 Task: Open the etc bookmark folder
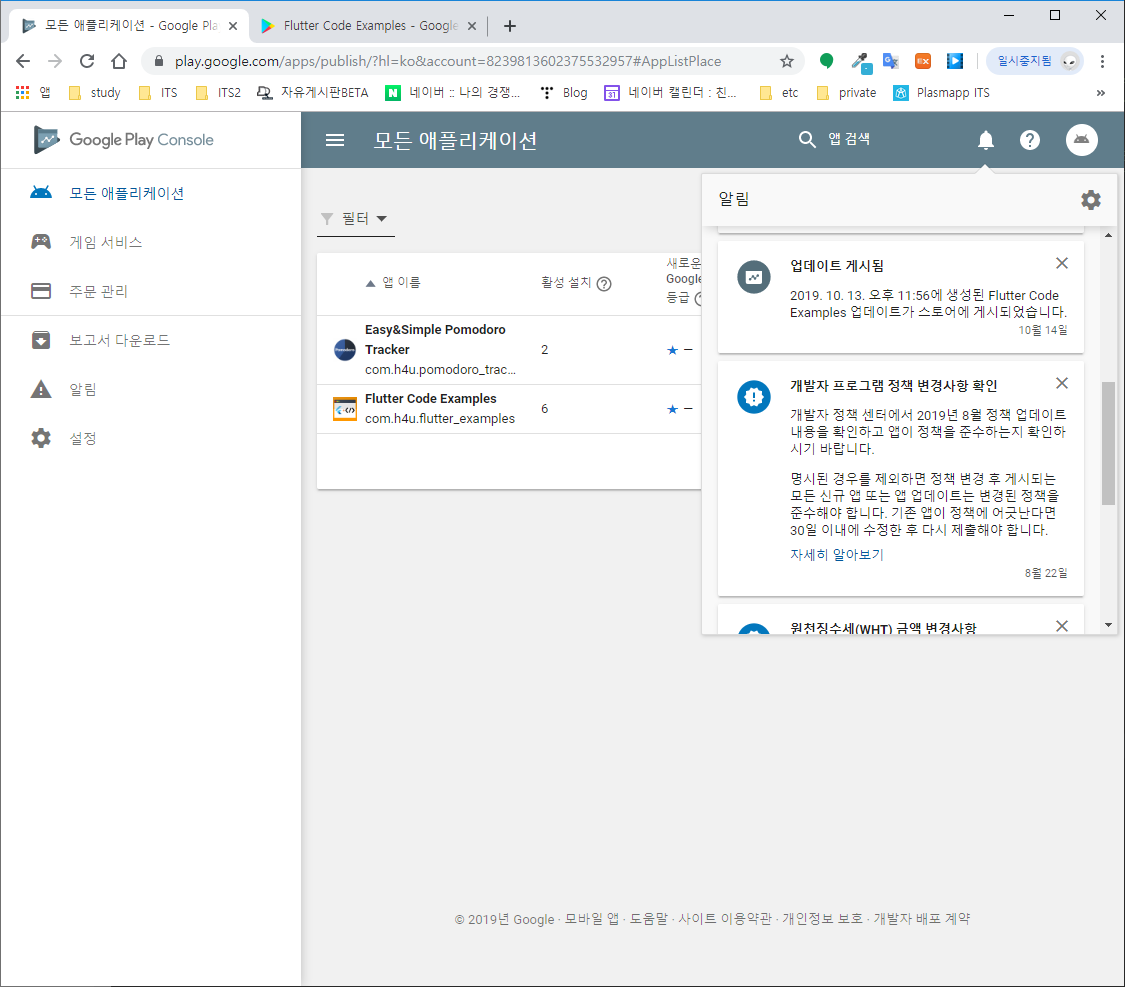(x=779, y=93)
